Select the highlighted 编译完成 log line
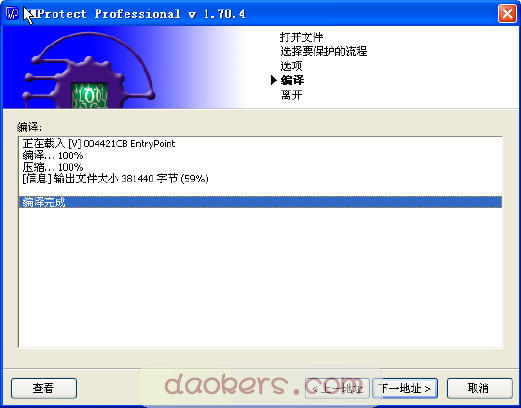521x408 pixels. click(260, 202)
